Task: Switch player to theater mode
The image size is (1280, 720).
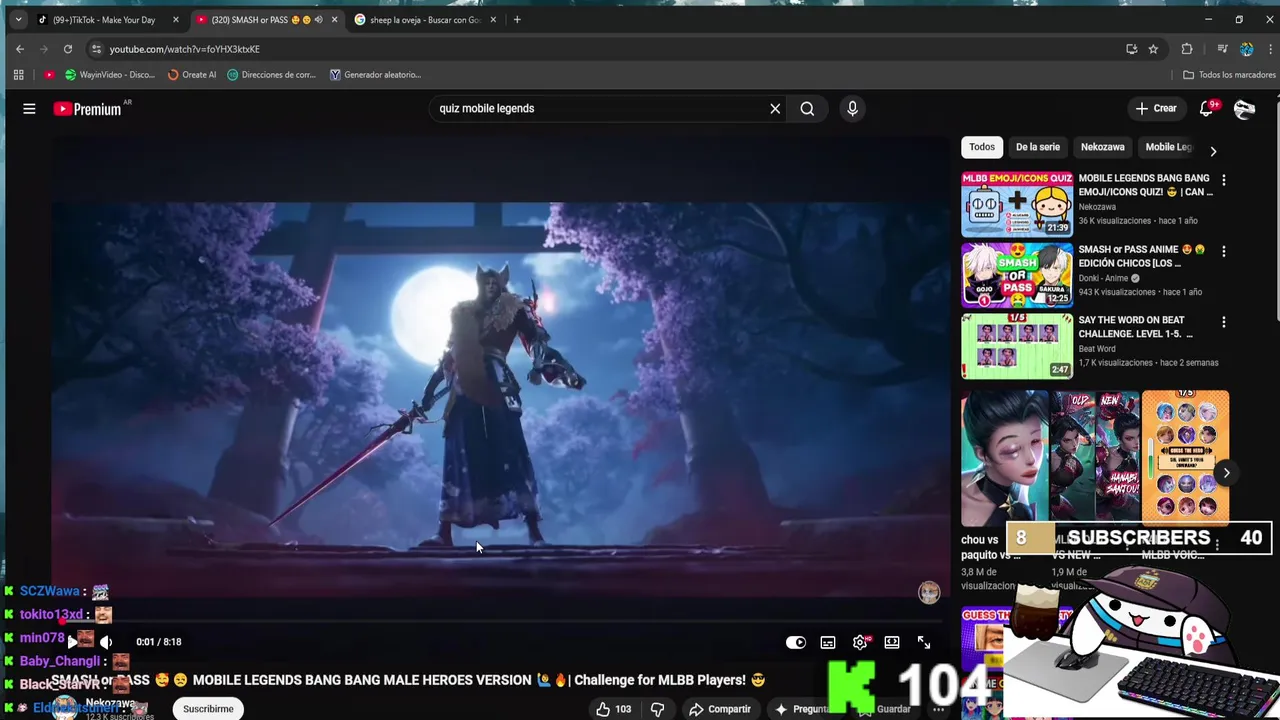Action: 892,642
